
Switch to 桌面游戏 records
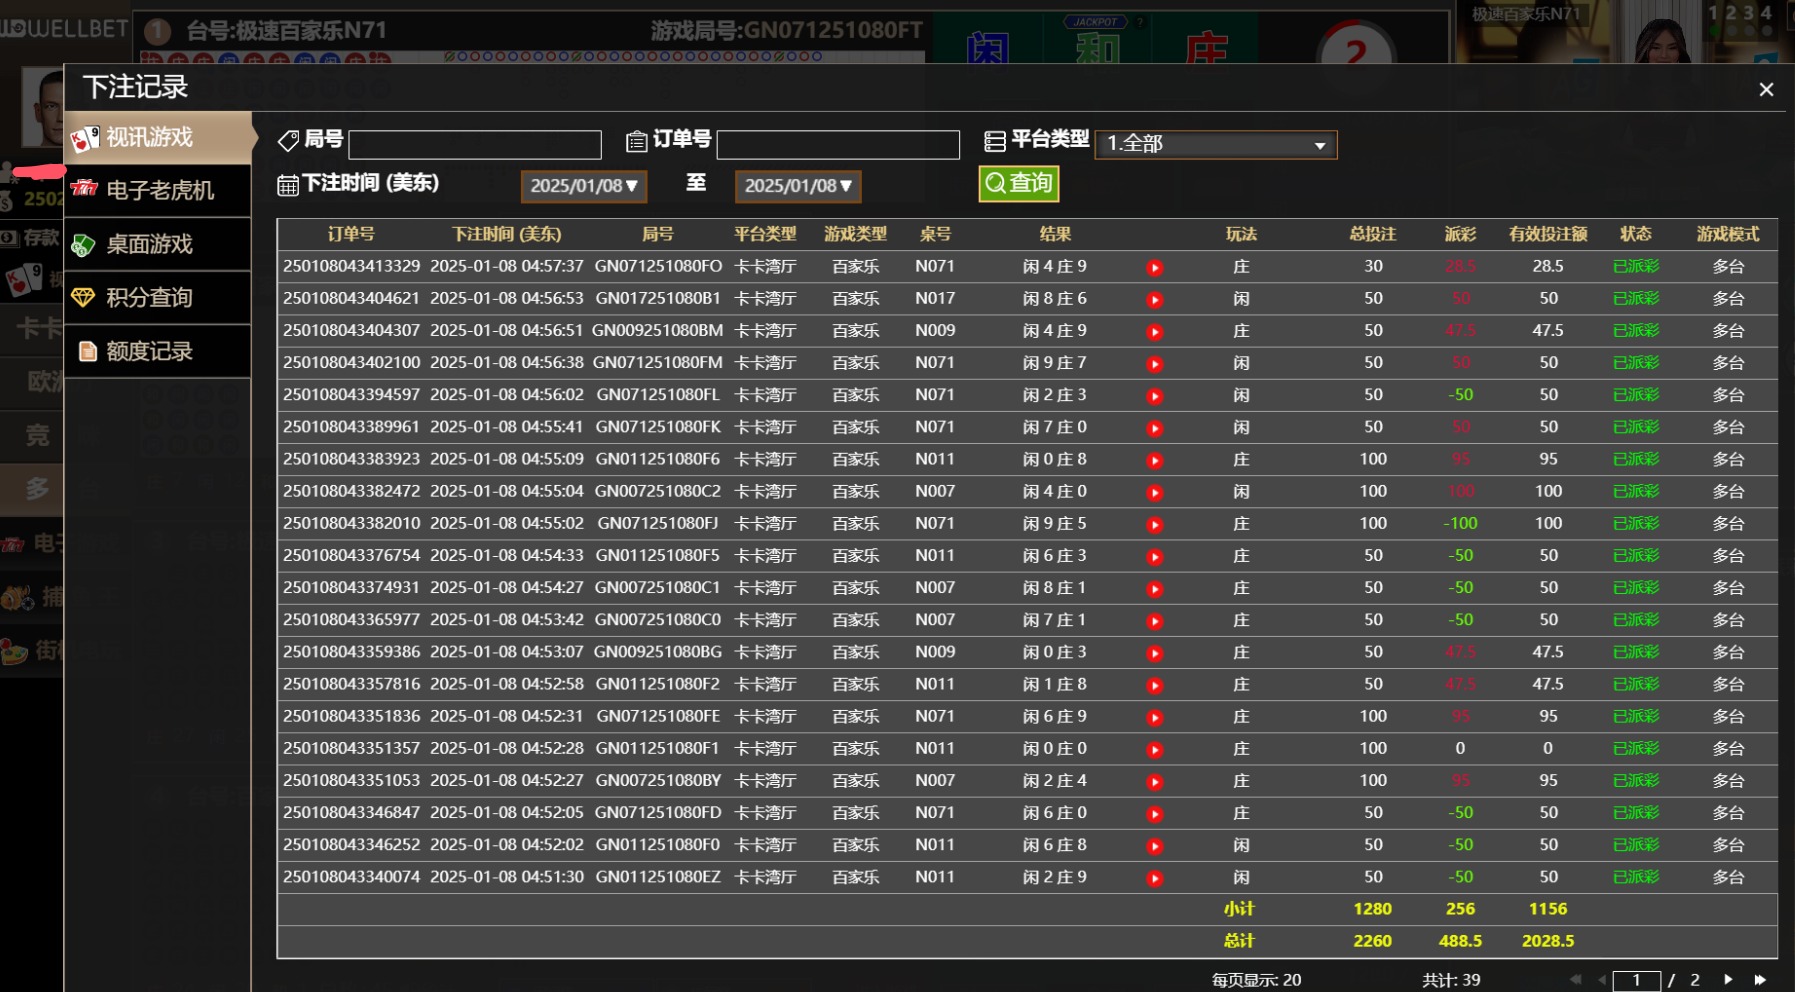[x=158, y=244]
